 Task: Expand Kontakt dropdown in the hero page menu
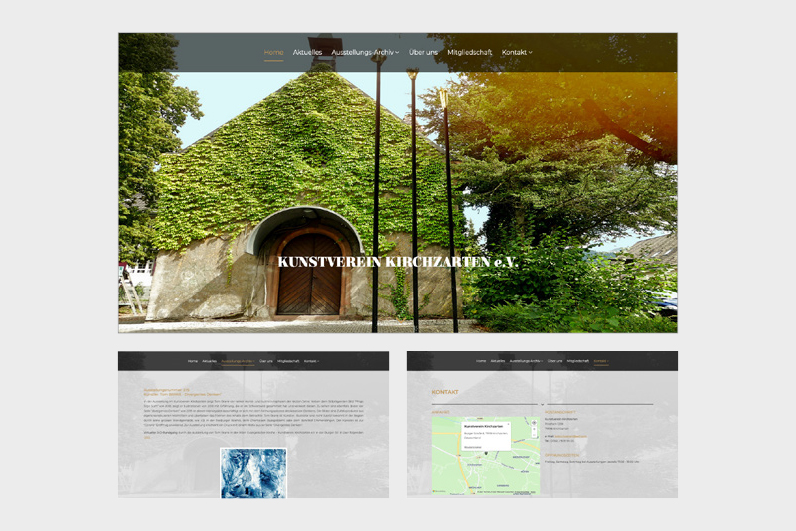point(517,52)
